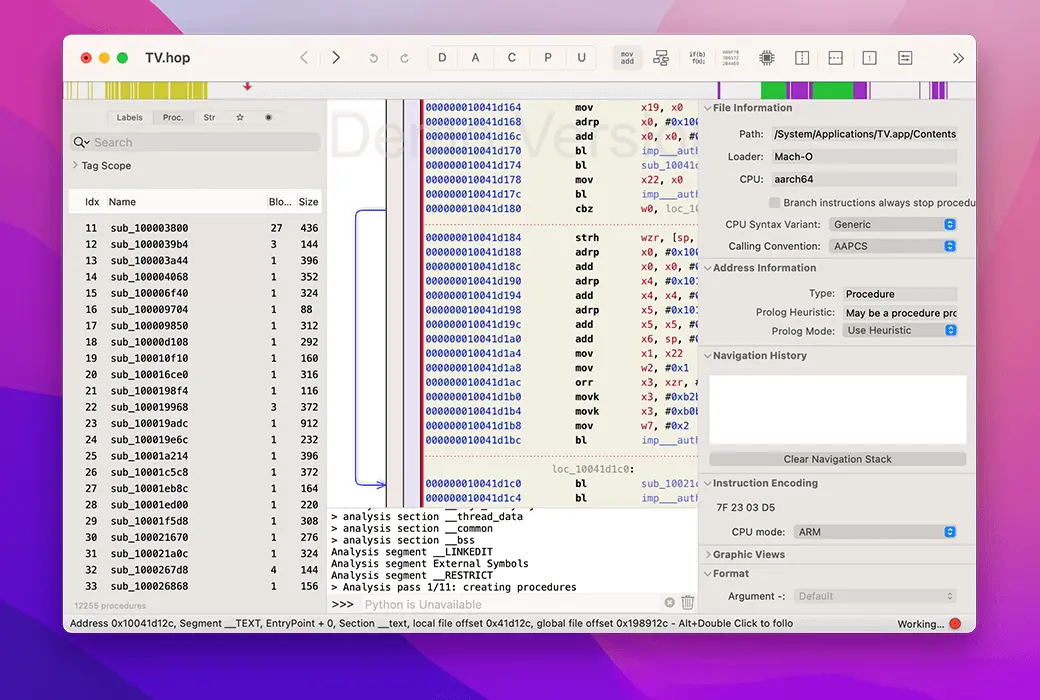Click red arrow marker on navigation bar

coord(247,86)
